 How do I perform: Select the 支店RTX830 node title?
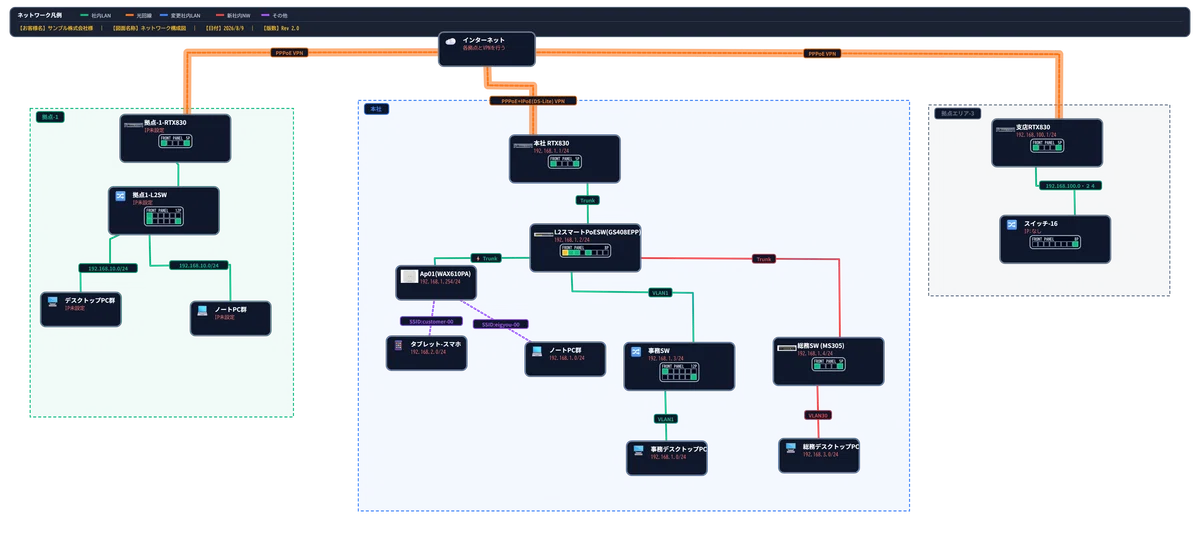pos(1033,127)
